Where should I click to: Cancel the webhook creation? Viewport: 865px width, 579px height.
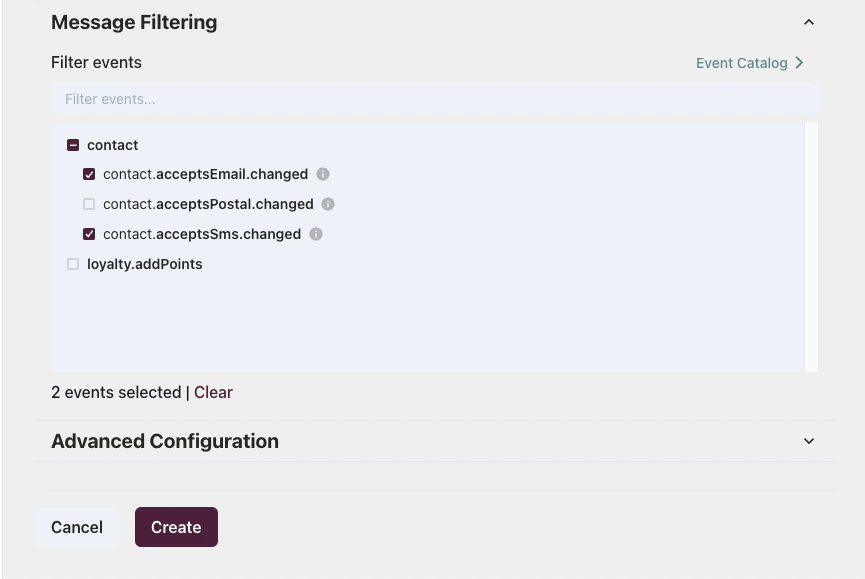click(x=77, y=527)
